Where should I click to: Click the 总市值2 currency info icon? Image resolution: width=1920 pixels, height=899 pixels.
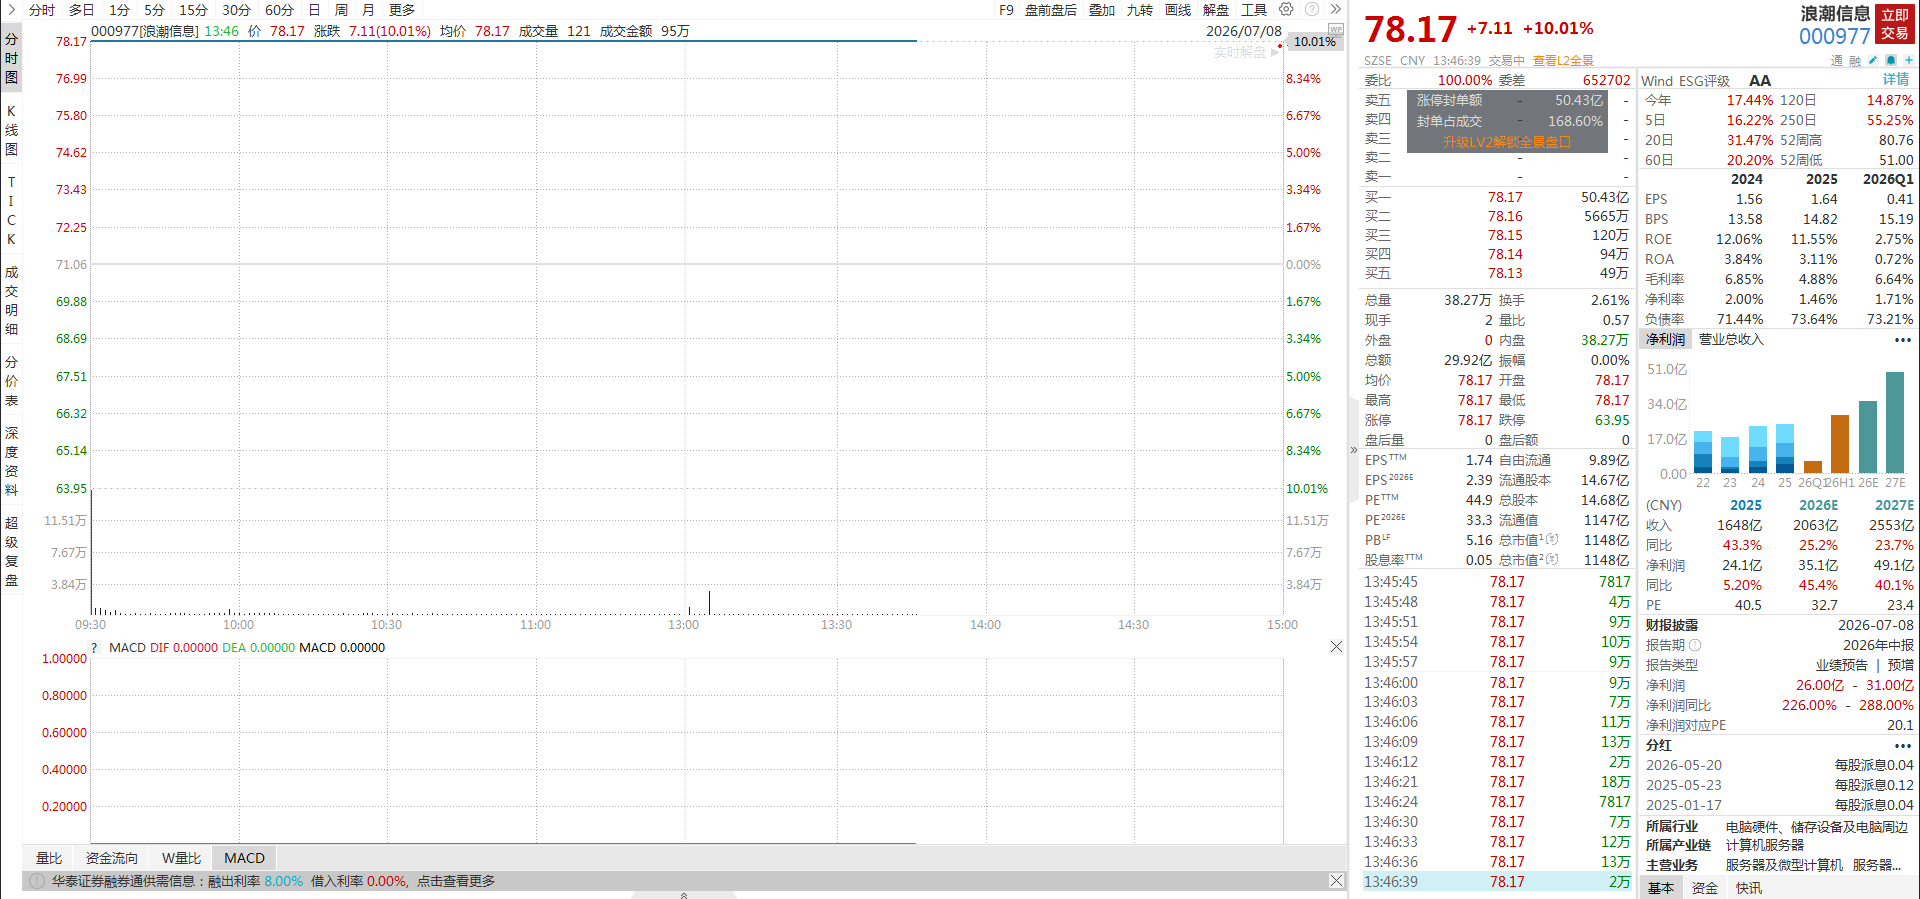[1553, 560]
